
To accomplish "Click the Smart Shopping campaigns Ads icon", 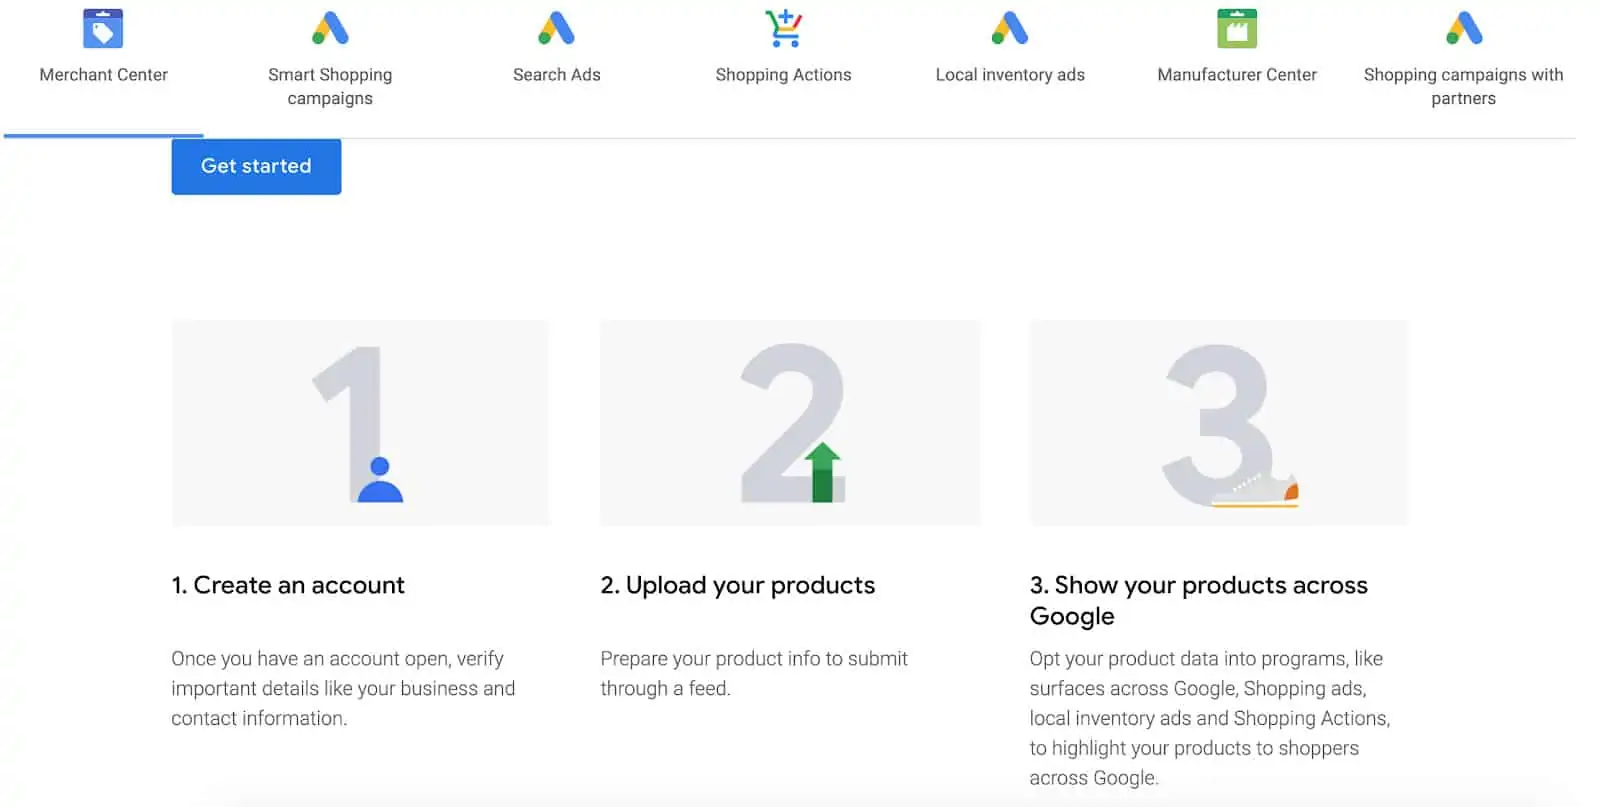I will tap(330, 29).
